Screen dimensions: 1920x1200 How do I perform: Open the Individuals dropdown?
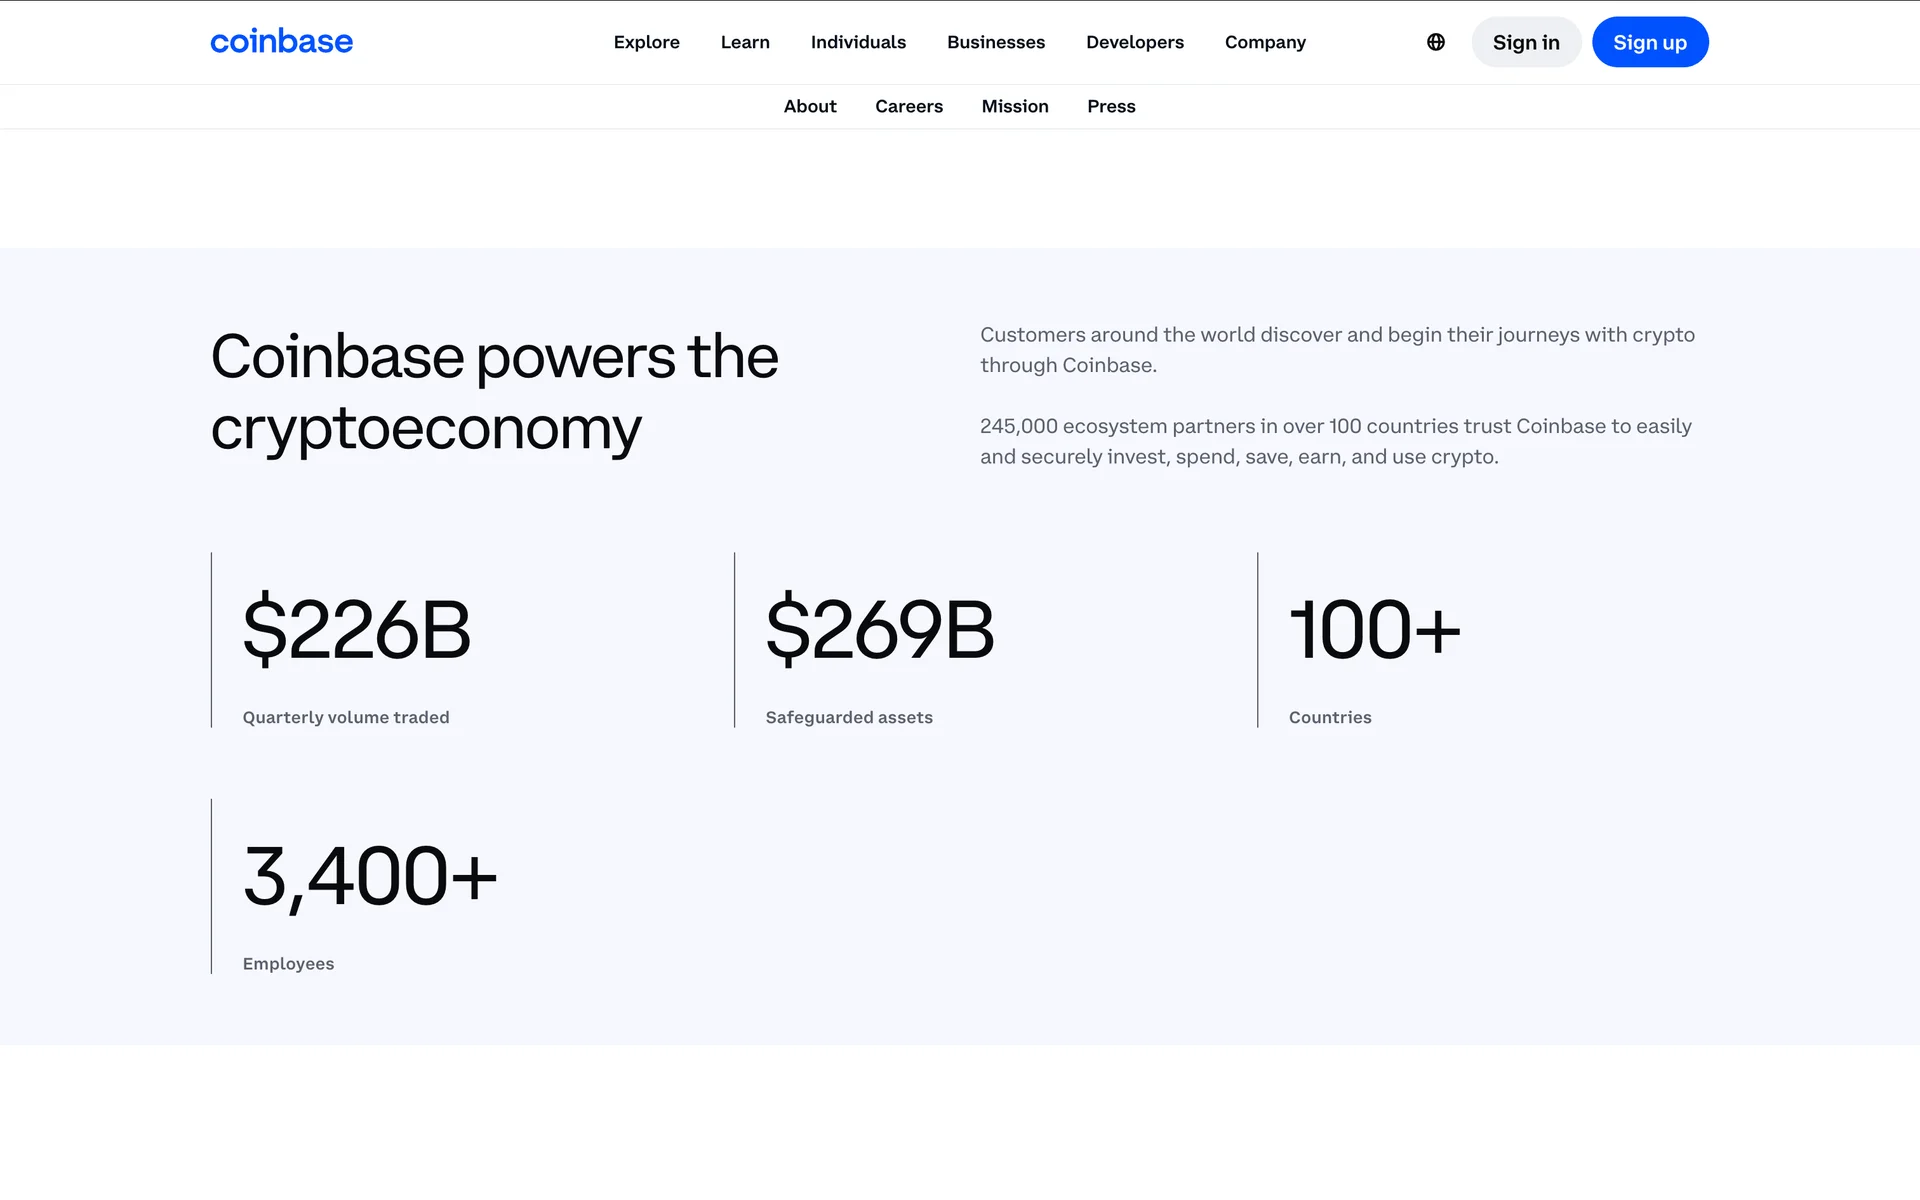point(858,42)
